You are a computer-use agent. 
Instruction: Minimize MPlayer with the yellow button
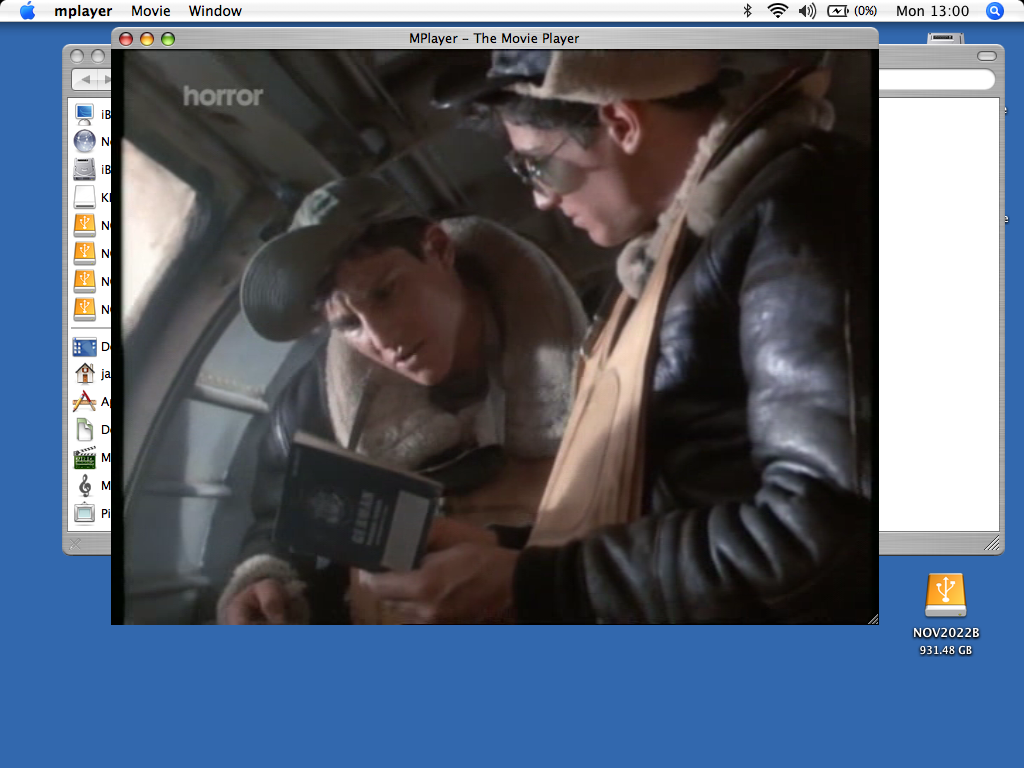(x=147, y=39)
